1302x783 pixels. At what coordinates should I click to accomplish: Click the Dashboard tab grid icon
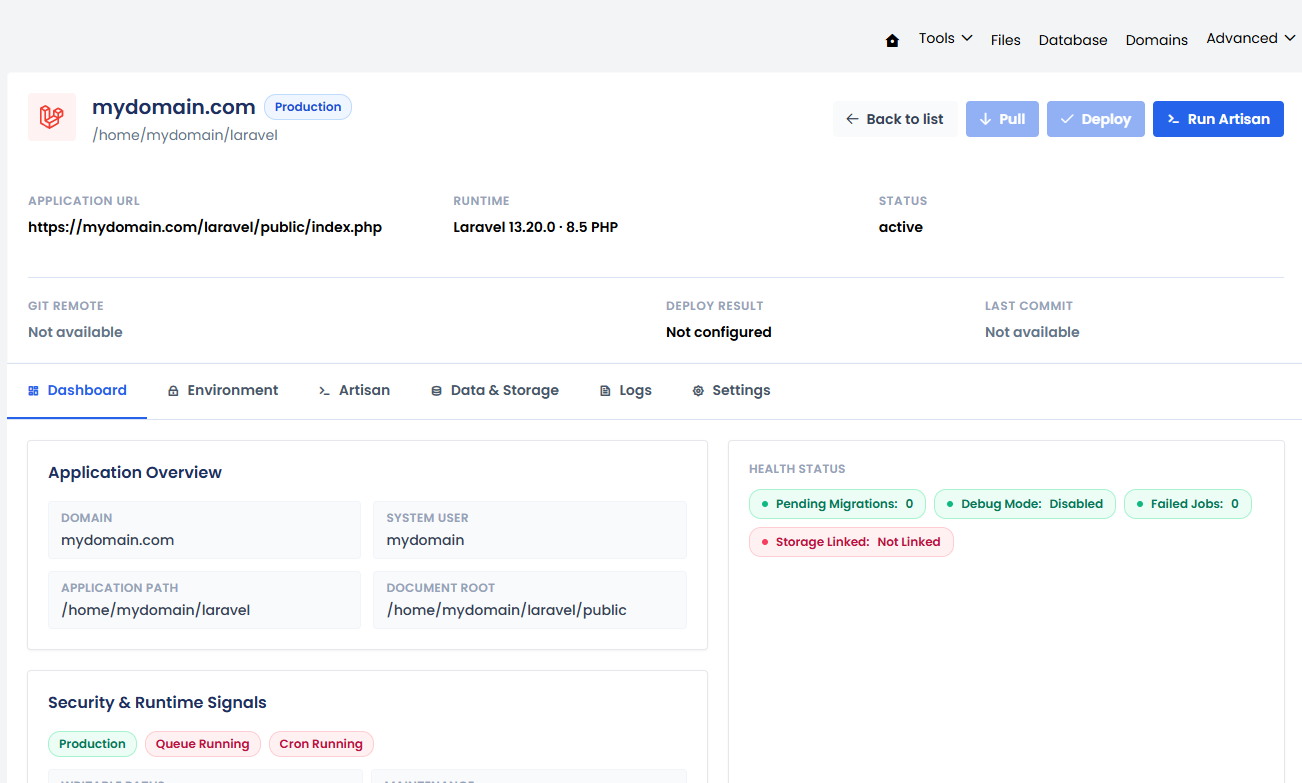point(33,391)
